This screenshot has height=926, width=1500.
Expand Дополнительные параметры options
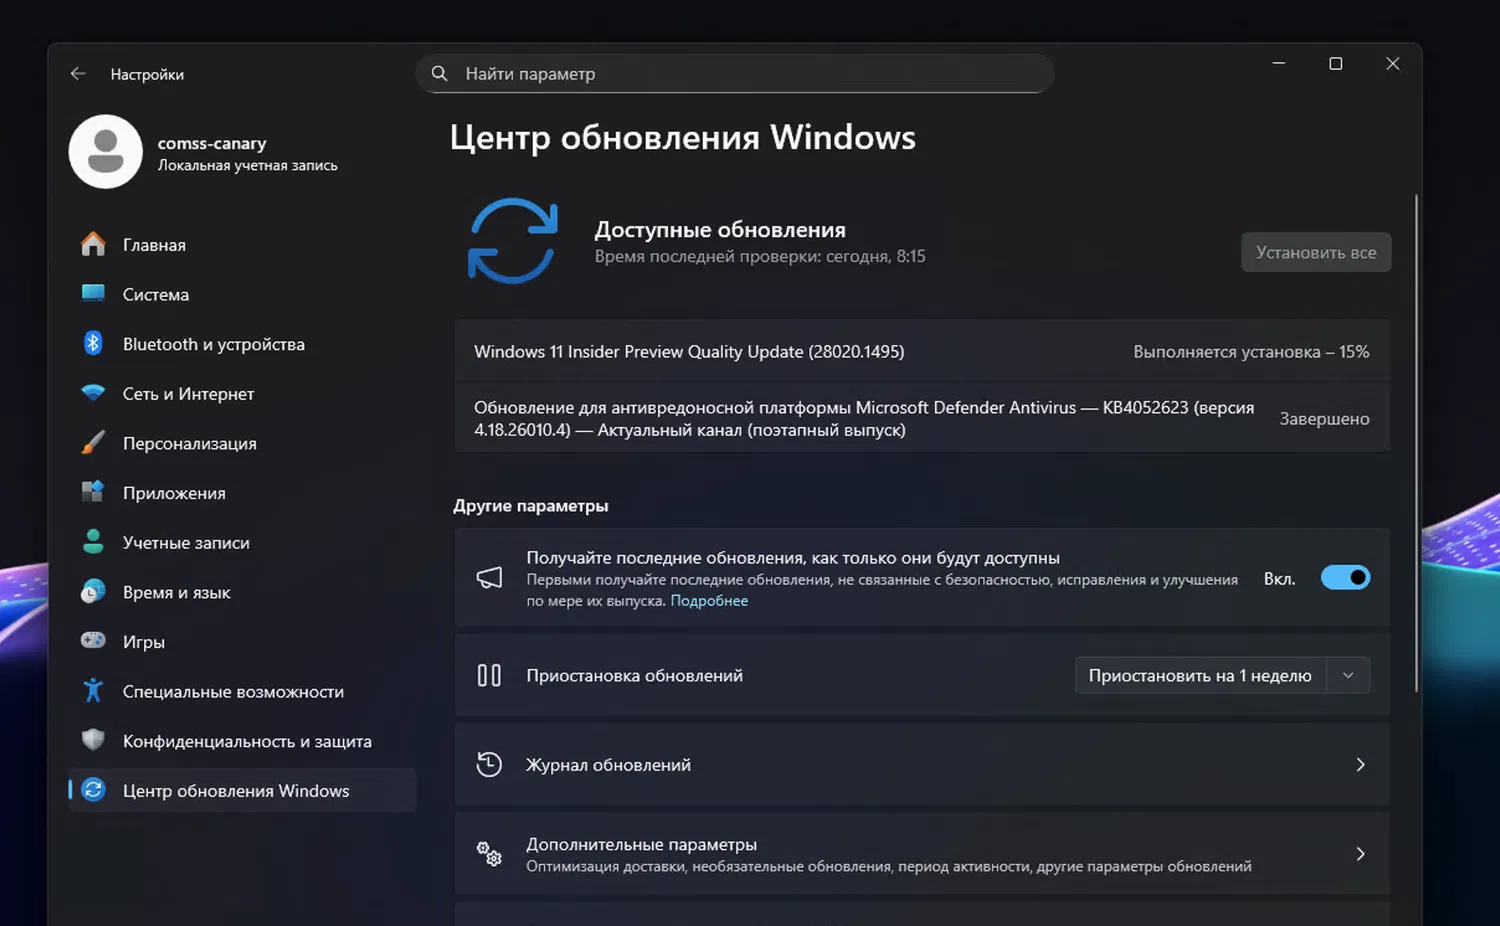coord(1360,853)
